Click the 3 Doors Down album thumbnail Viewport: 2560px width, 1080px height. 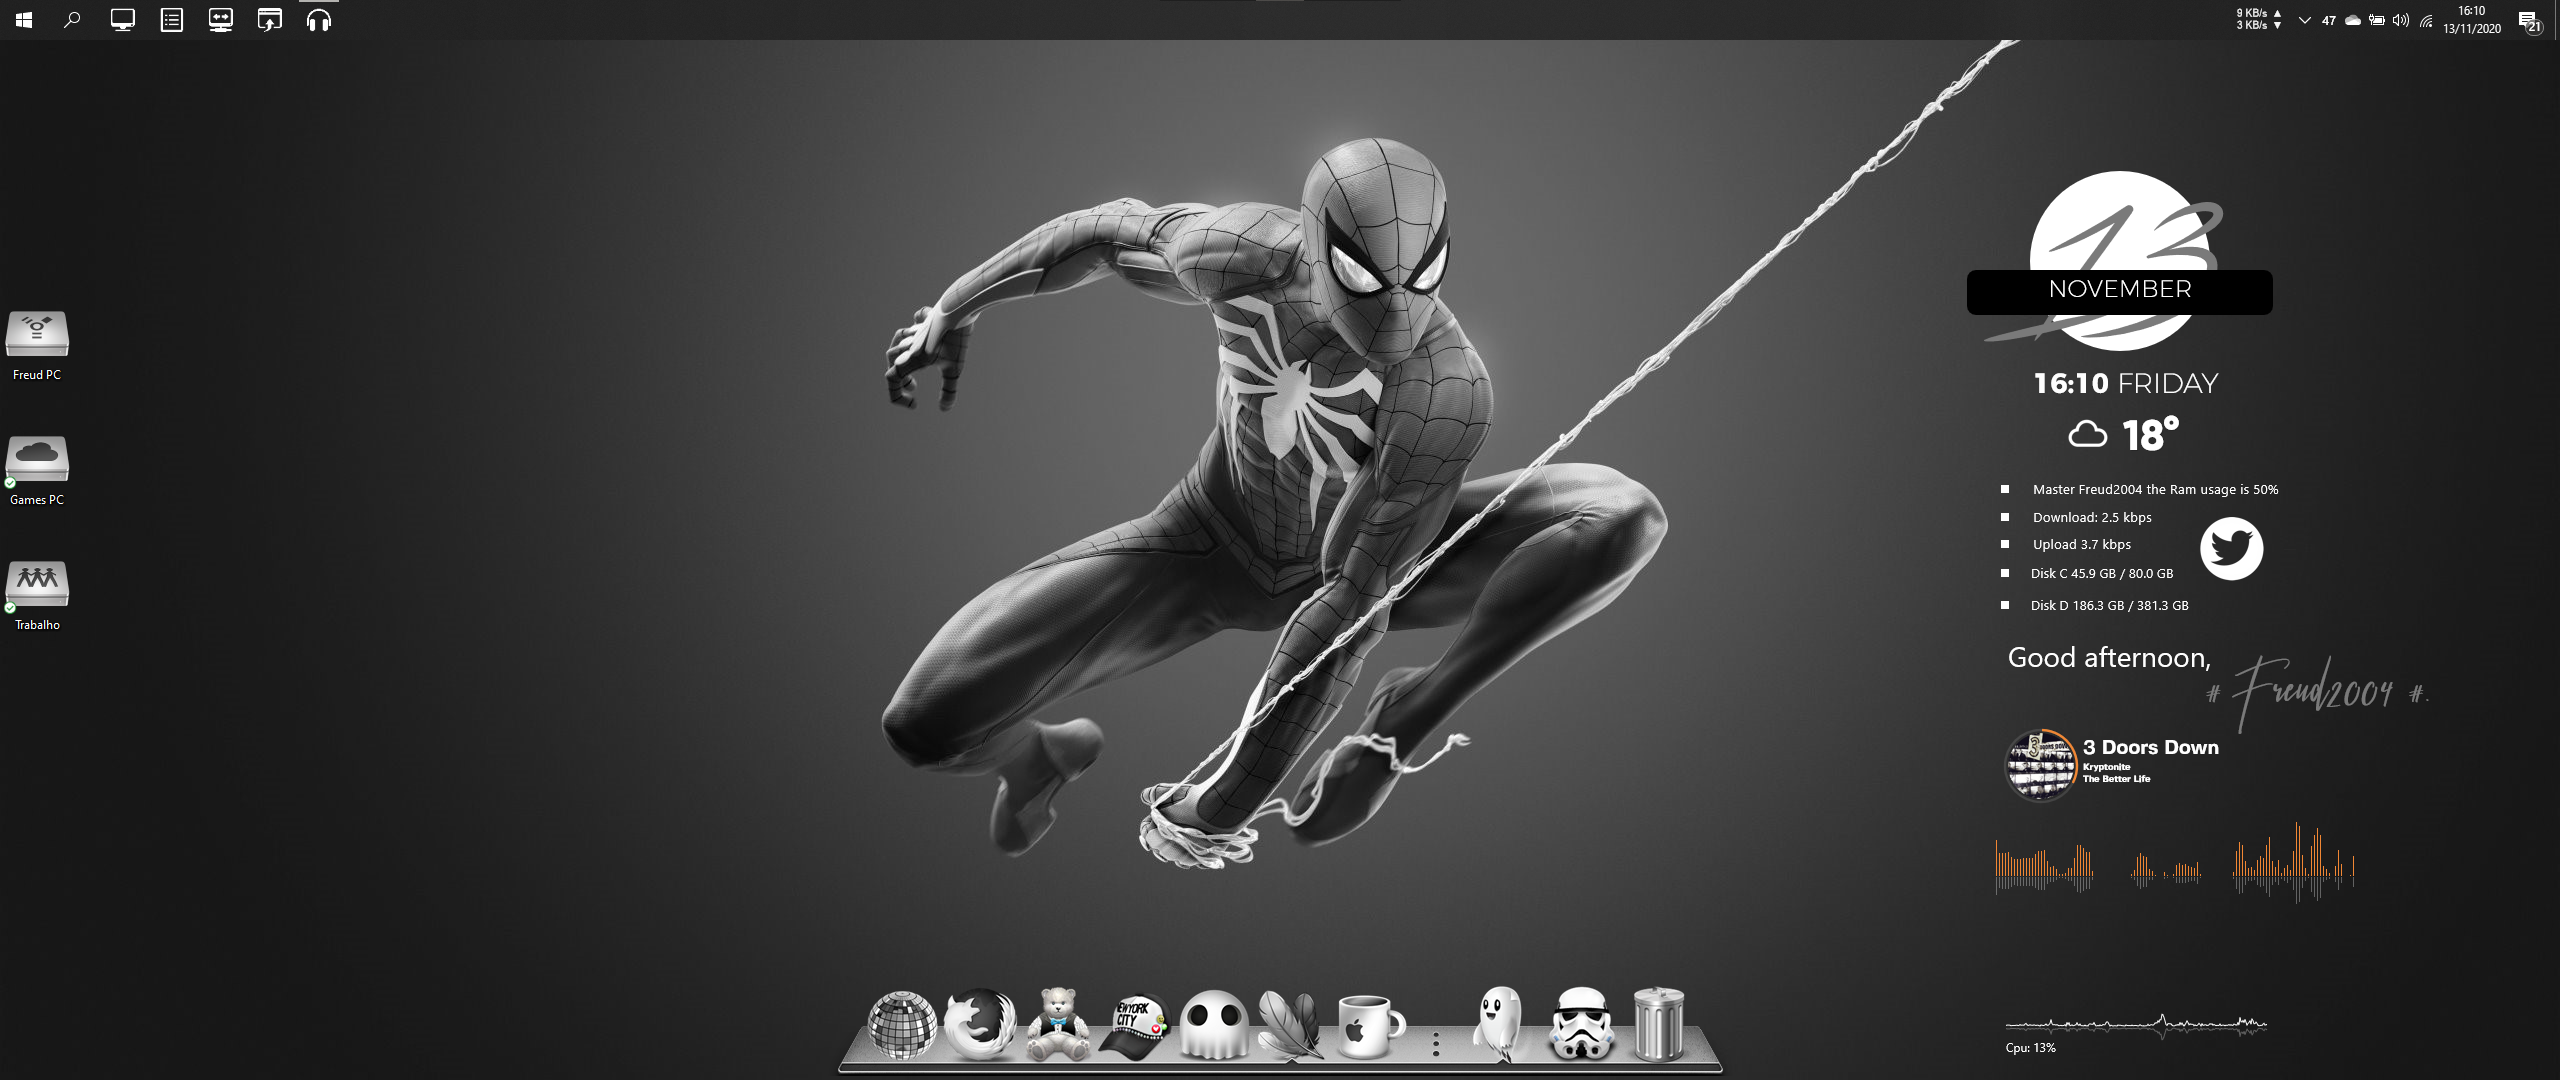(x=2040, y=765)
